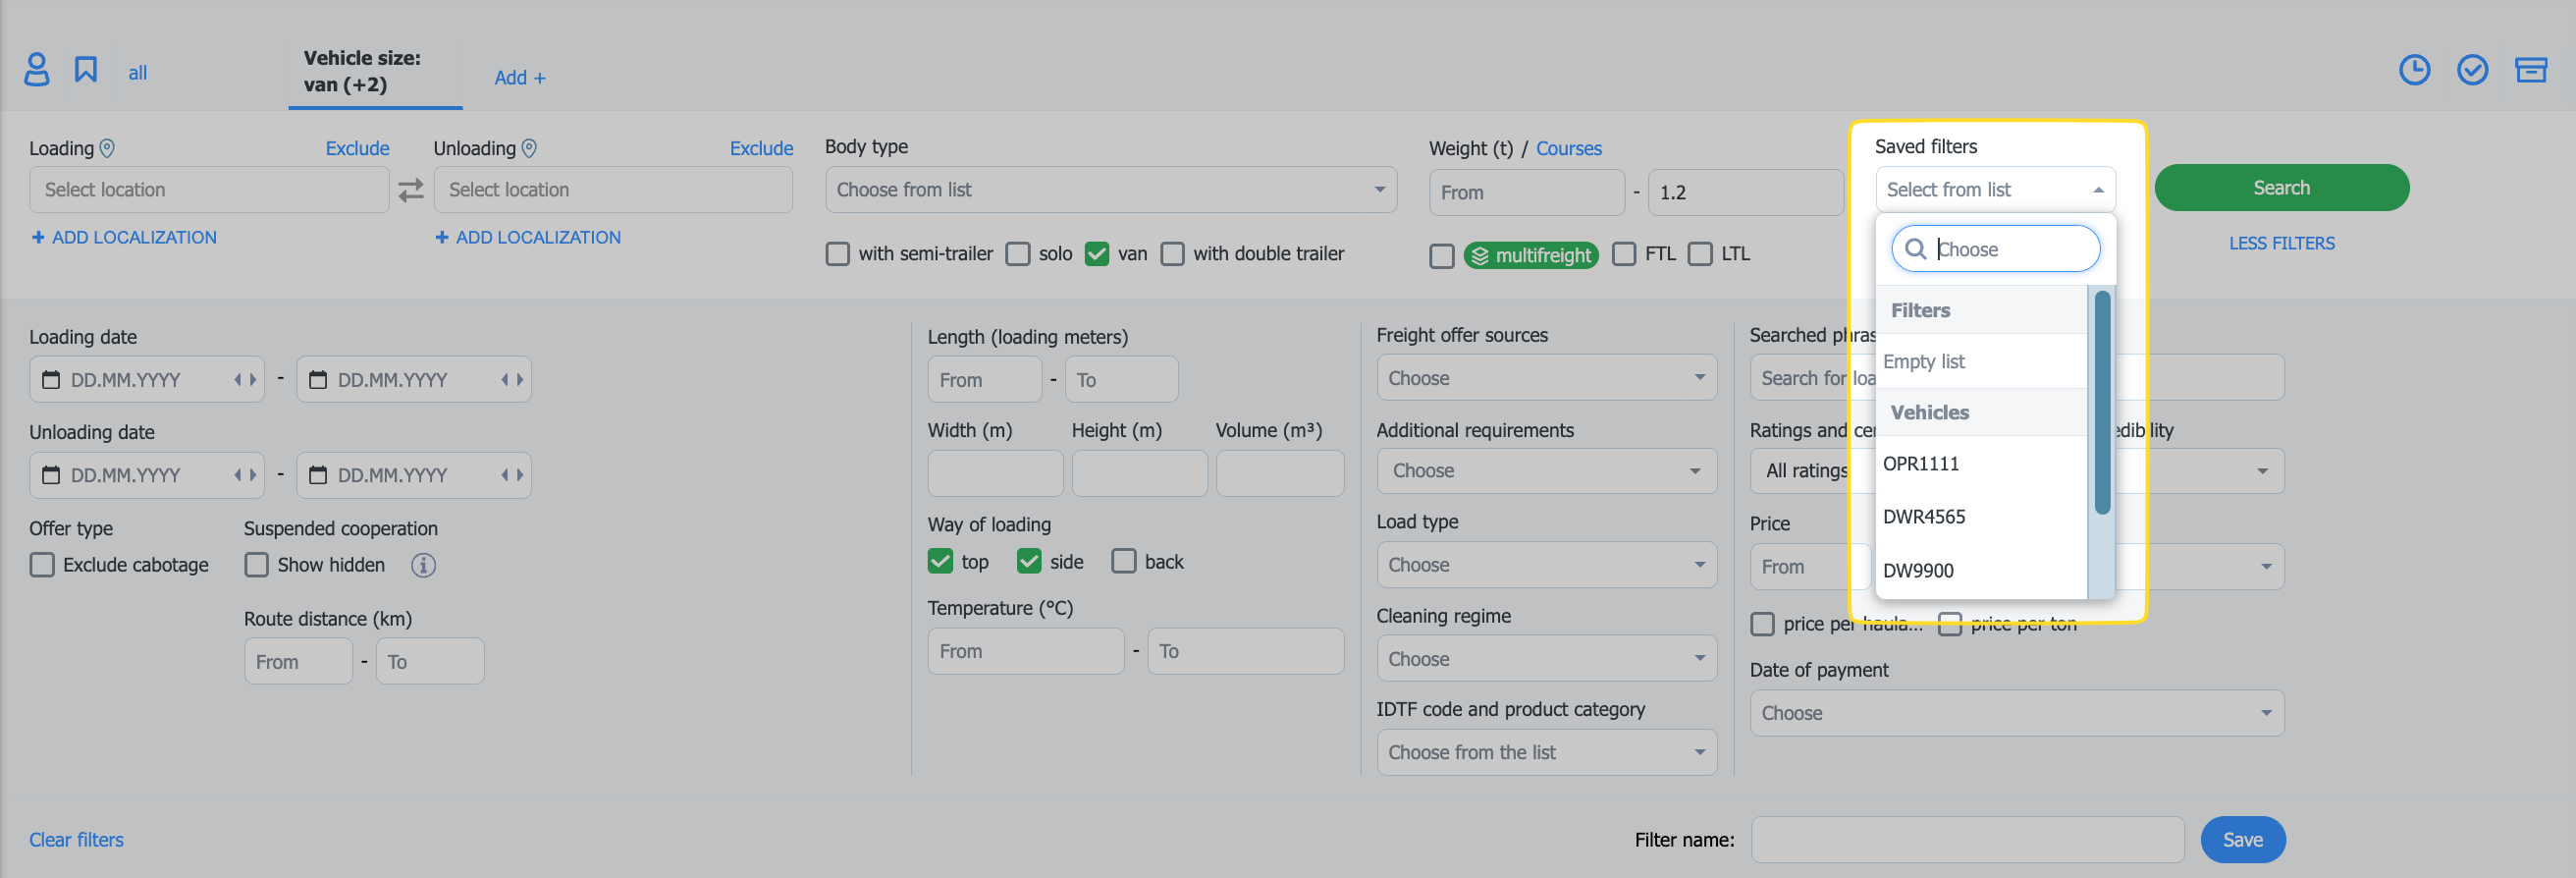The image size is (2576, 878).
Task: Enable the Exclude cabotage checkbox
Action: click(42, 565)
